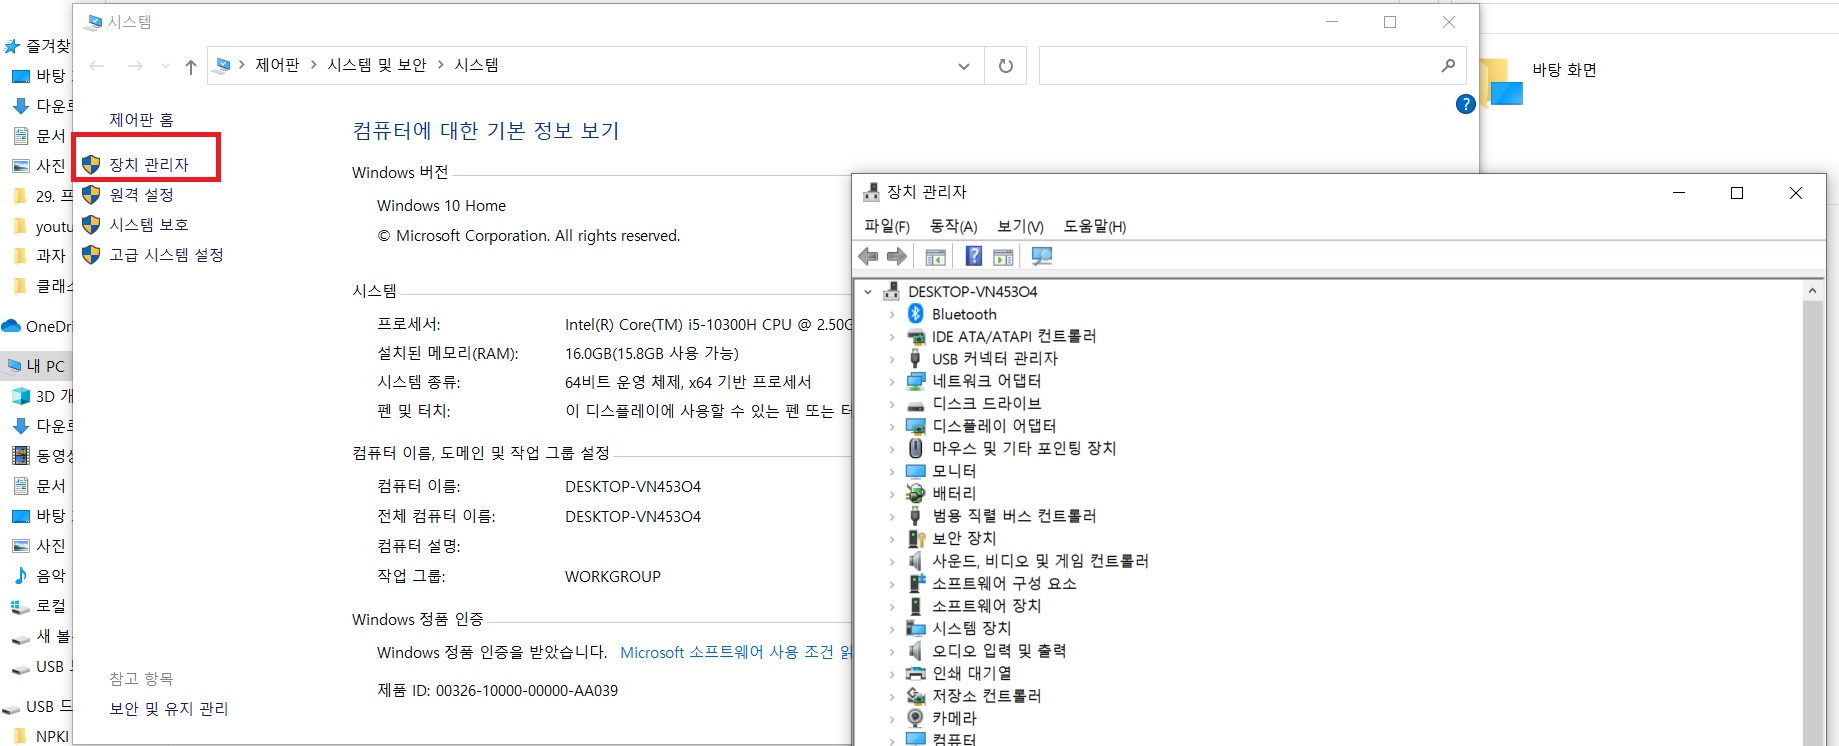The width and height of the screenshot is (1839, 746).
Task: Click the computer name DESKTOP-VN453O4 value
Action: pyautogui.click(x=633, y=487)
